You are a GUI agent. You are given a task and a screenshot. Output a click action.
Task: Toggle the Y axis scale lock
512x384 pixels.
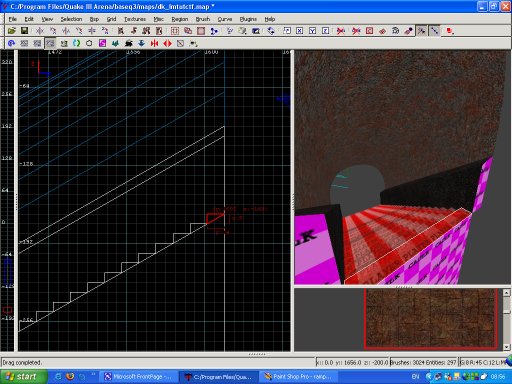coord(312,31)
